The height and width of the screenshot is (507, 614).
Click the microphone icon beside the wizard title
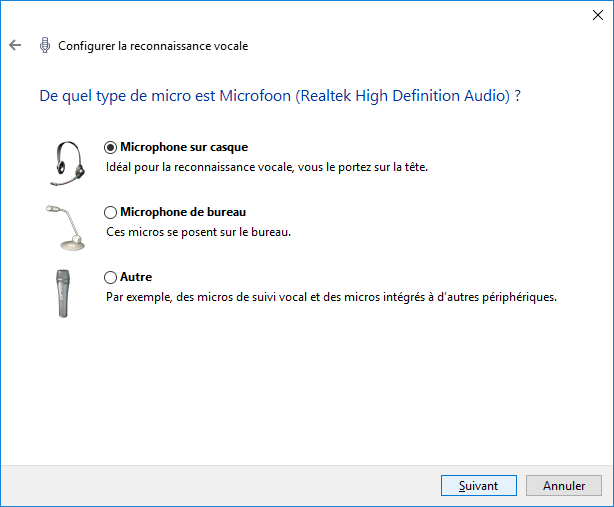click(x=45, y=45)
